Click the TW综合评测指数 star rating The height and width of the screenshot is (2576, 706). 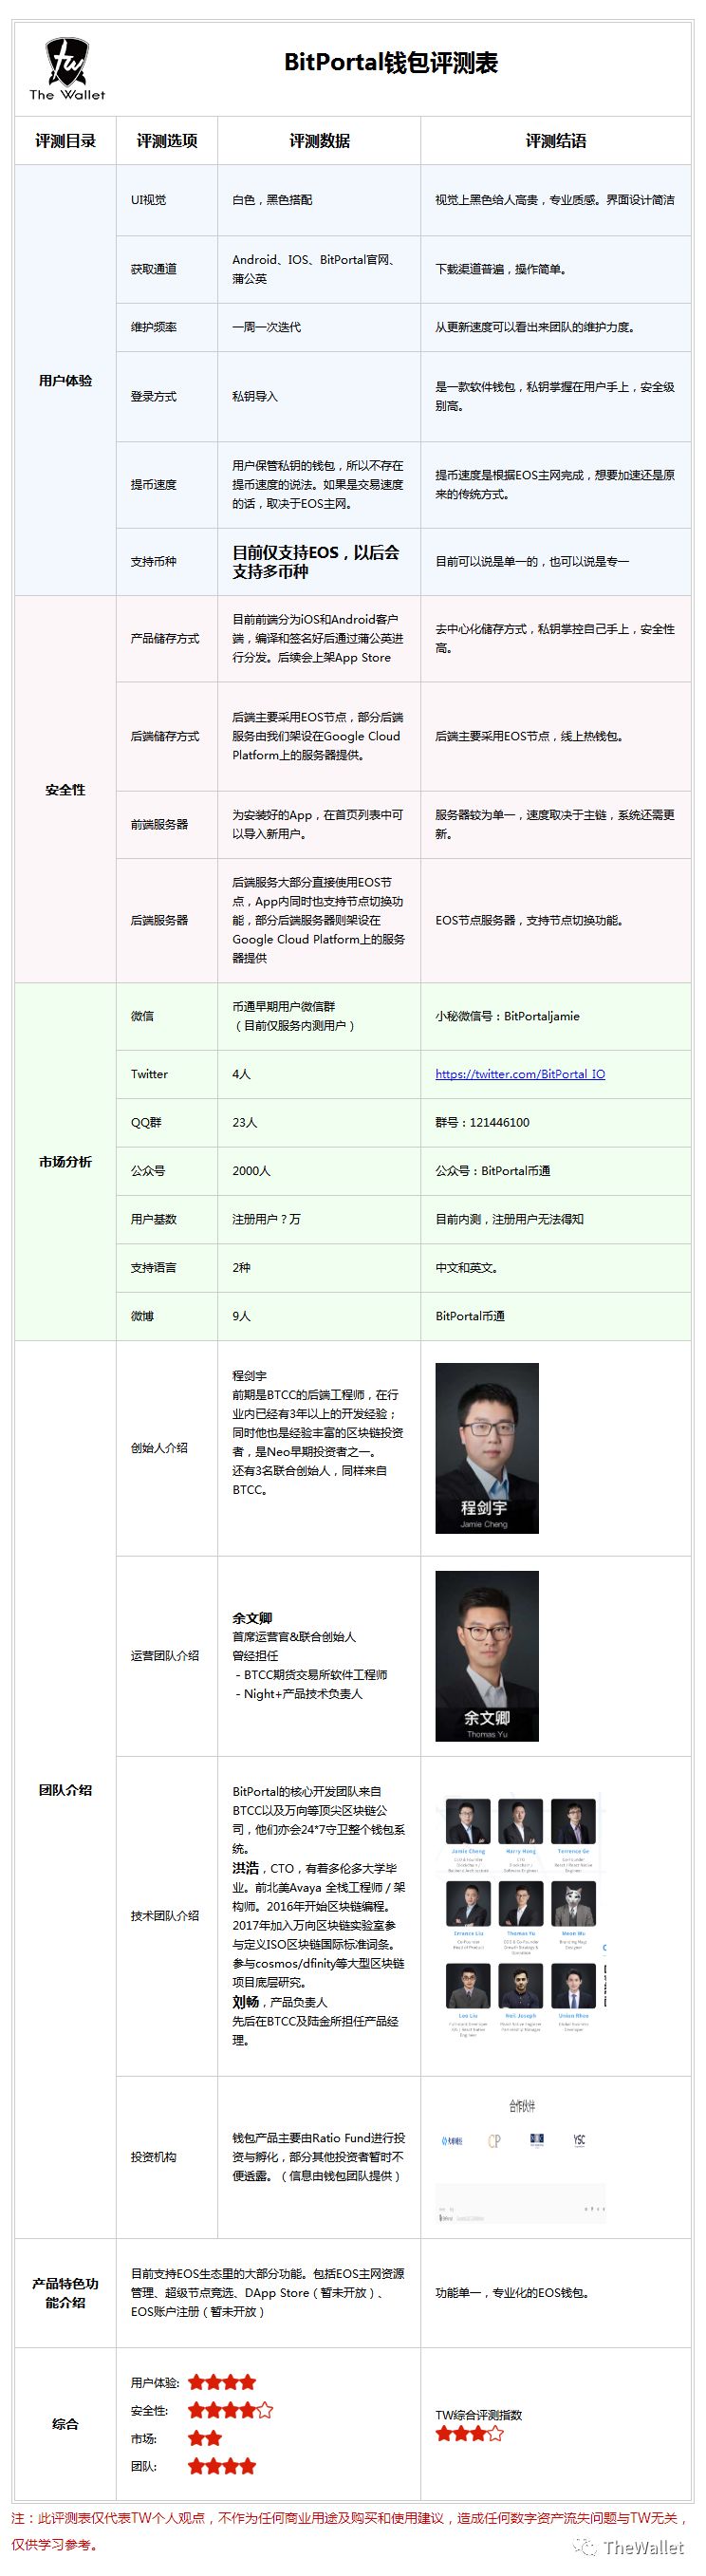click(469, 2433)
